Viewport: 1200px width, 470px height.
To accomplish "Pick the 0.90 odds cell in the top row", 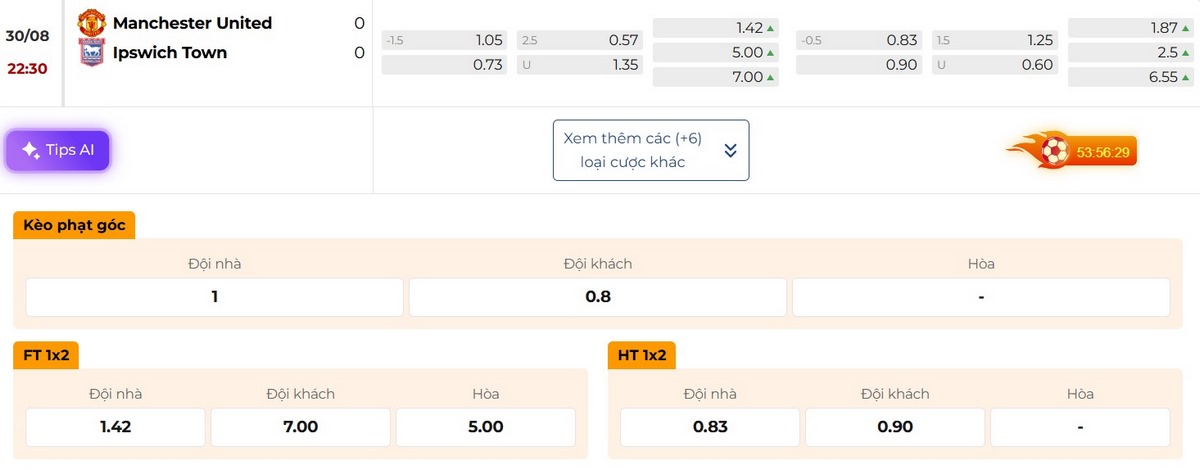I will tap(859, 64).
